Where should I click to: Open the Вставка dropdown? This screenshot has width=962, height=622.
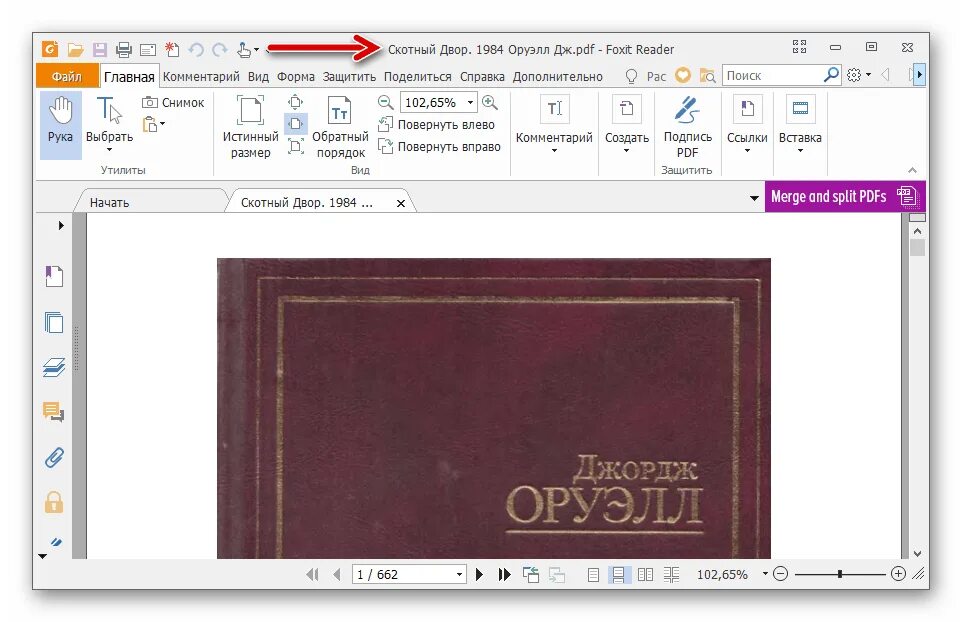coord(800,123)
